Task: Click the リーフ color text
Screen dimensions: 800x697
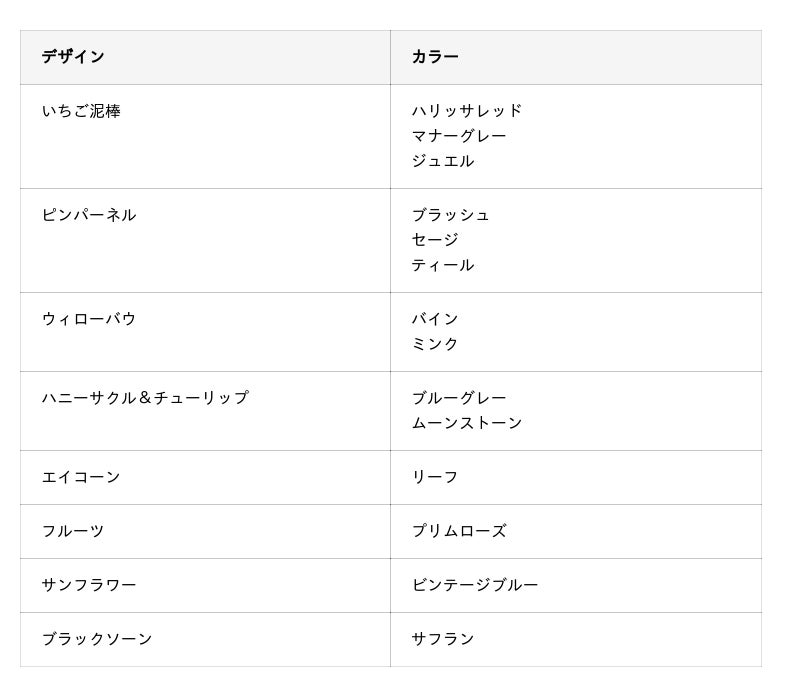Action: pyautogui.click(x=435, y=477)
